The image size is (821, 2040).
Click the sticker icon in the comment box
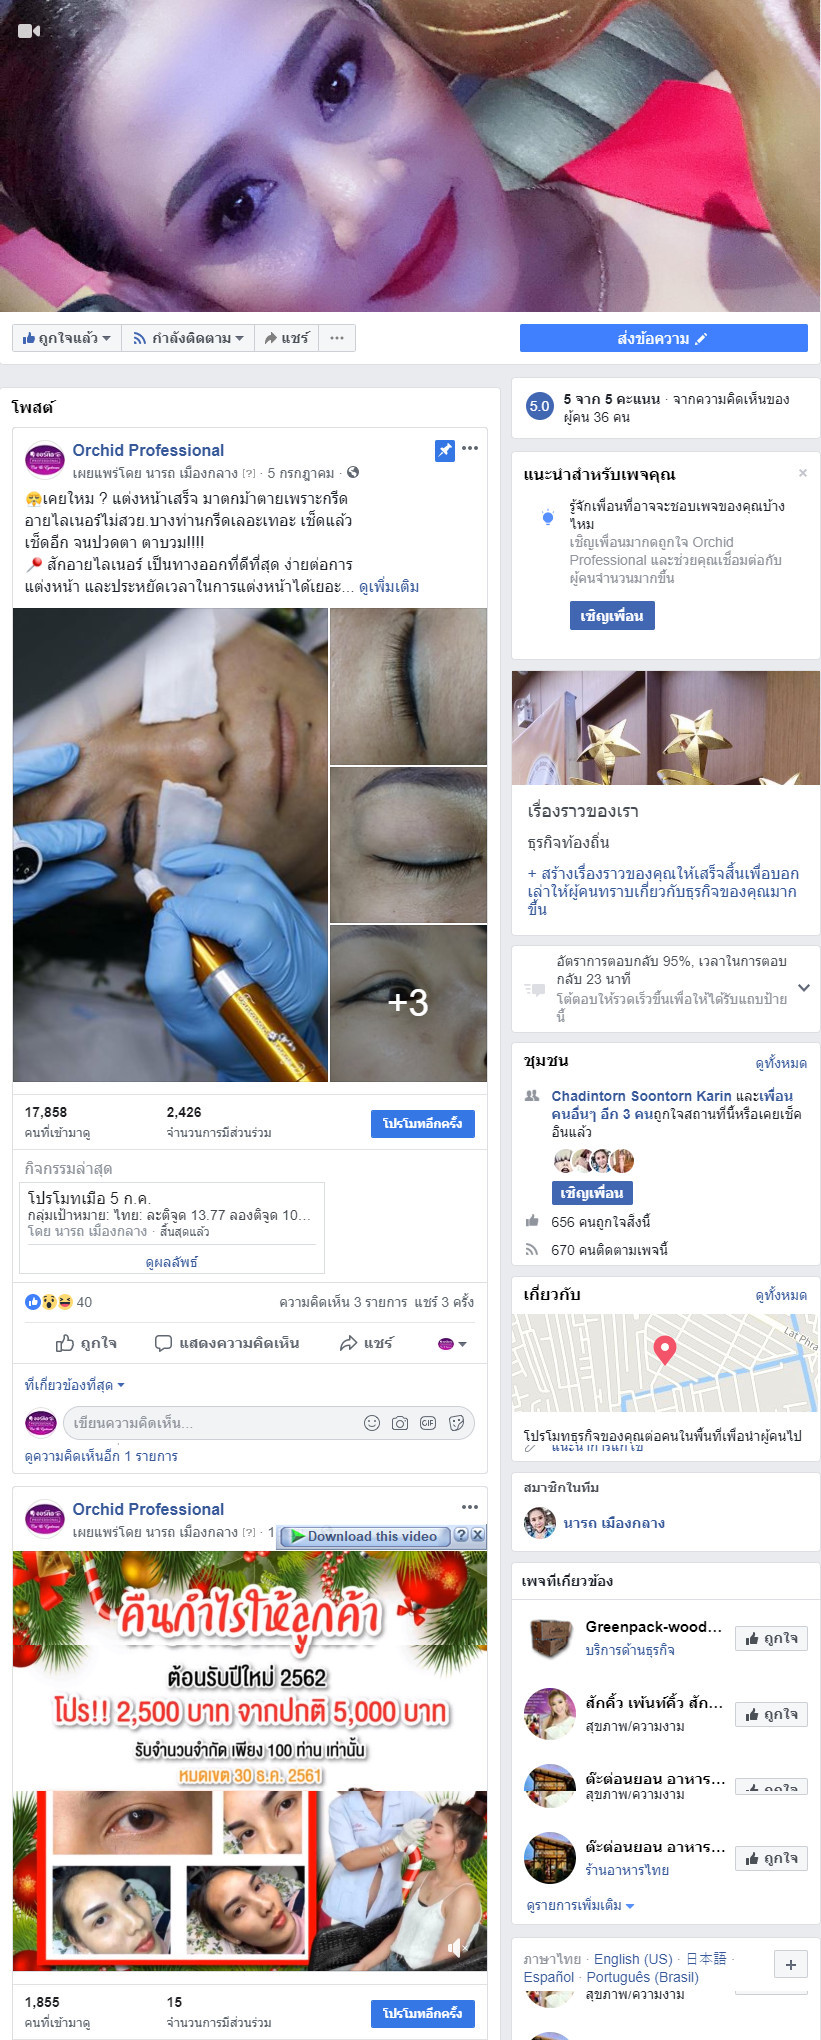click(457, 1423)
